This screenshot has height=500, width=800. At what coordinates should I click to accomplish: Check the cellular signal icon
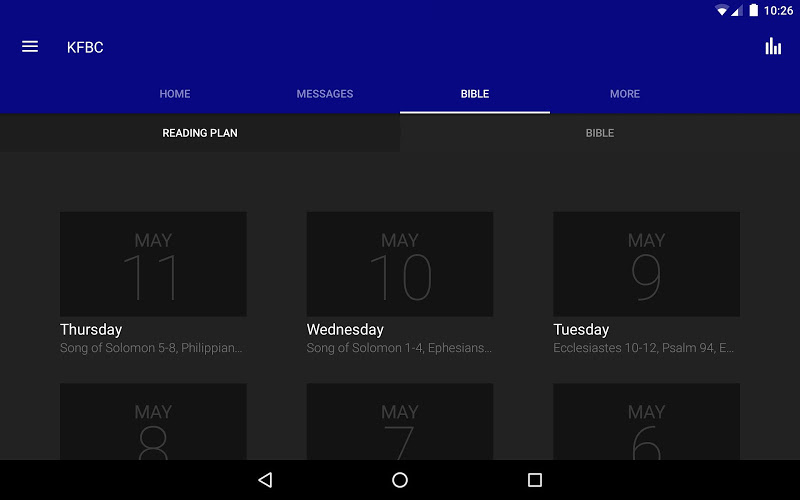pyautogui.click(x=737, y=10)
